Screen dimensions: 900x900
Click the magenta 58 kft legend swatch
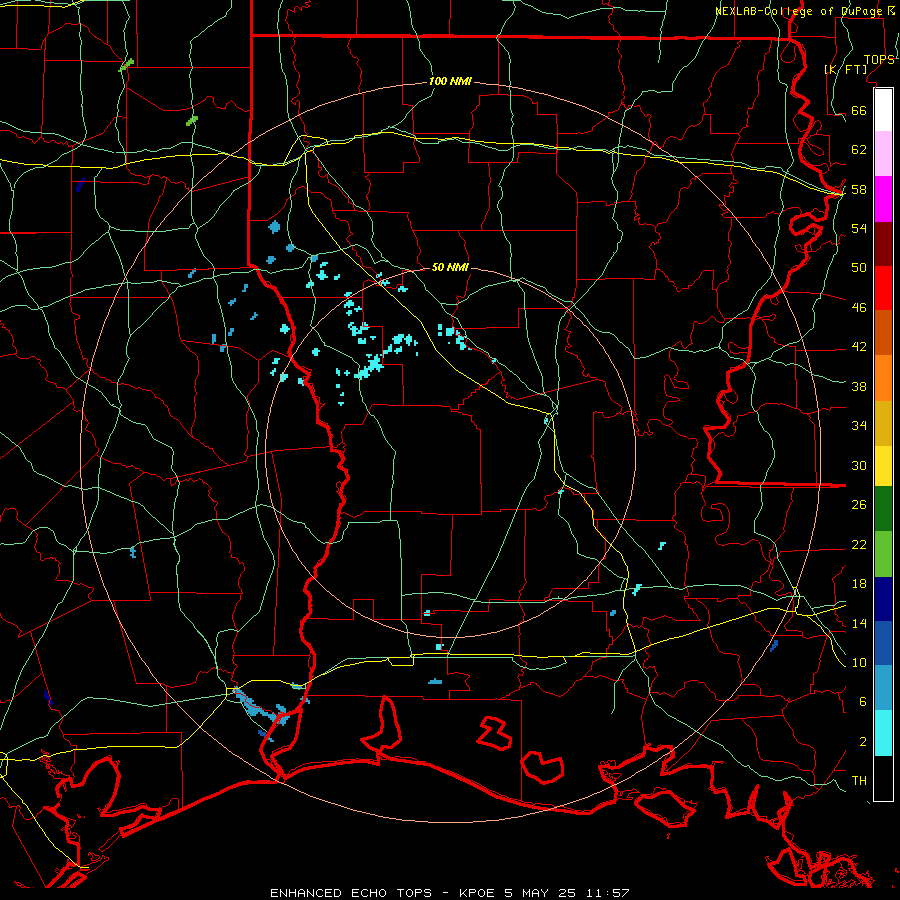coord(883,199)
